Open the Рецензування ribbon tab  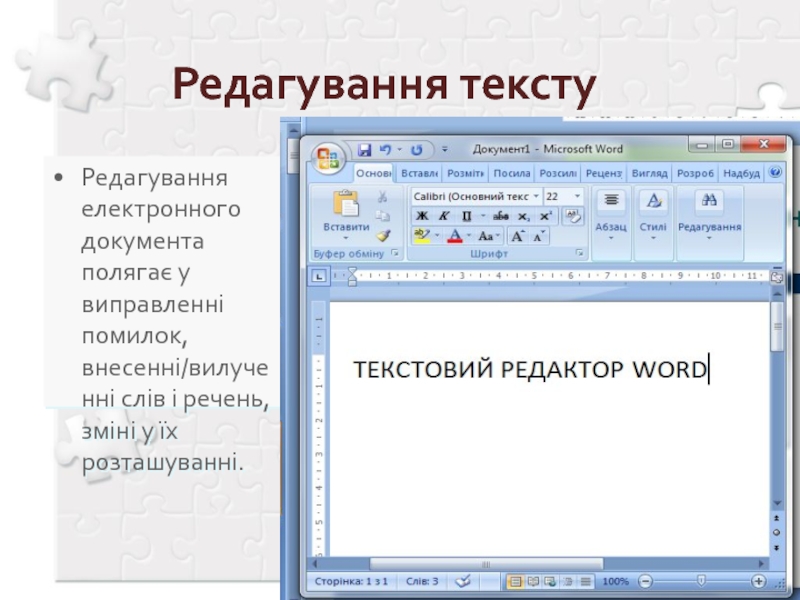(x=604, y=173)
